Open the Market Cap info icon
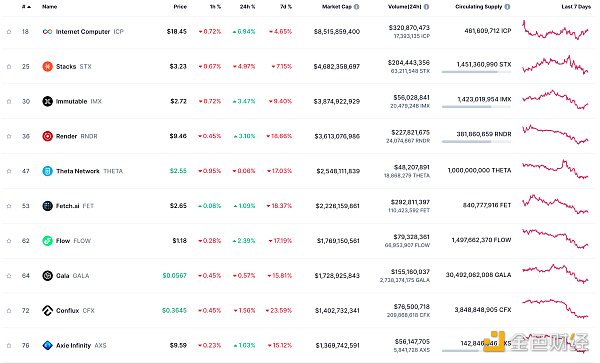This screenshot has height=363, width=600. tap(357, 7)
